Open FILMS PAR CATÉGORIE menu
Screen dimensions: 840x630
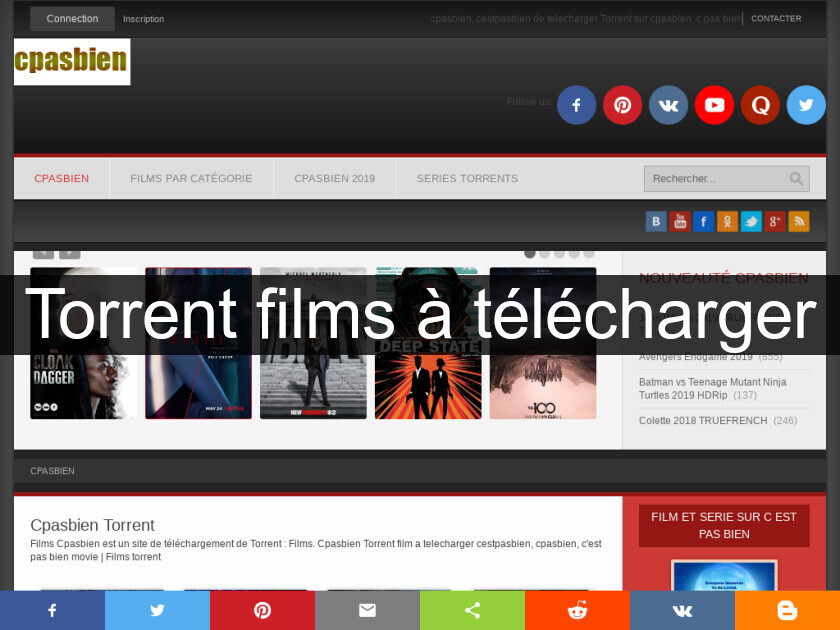[191, 178]
